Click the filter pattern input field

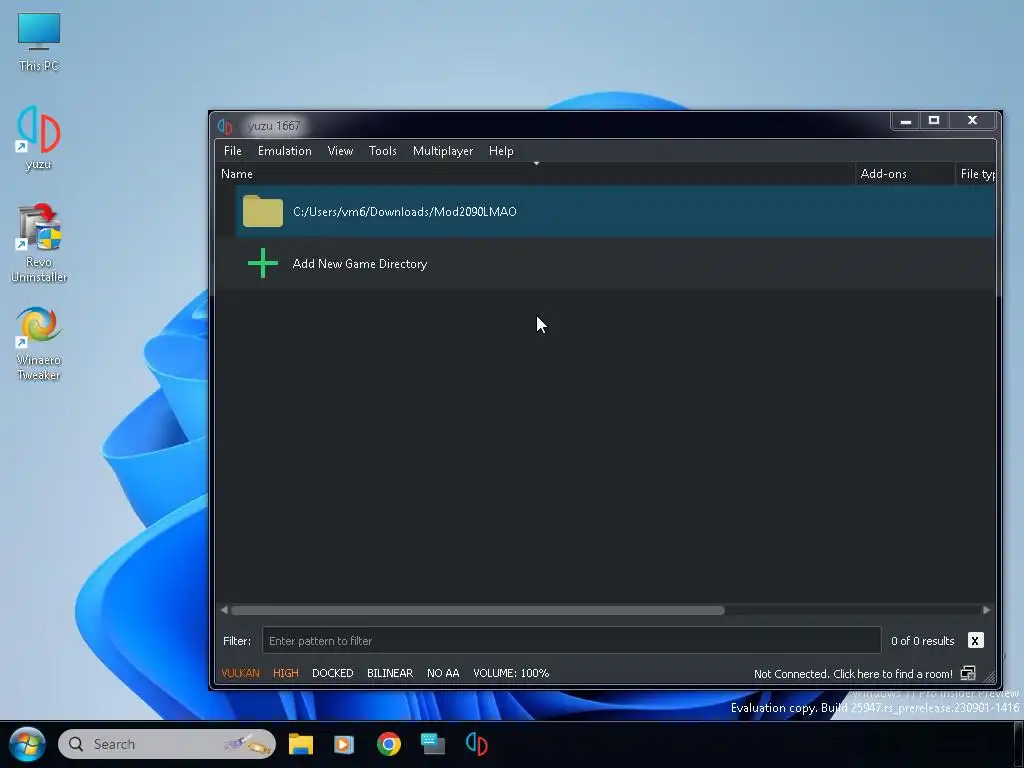[571, 641]
